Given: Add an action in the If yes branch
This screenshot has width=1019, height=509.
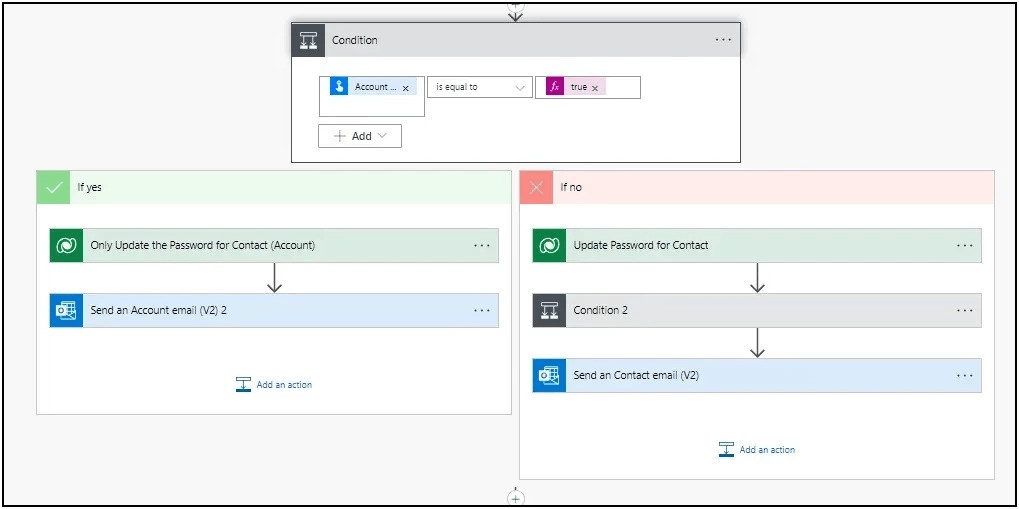Looking at the screenshot, I should coord(274,385).
